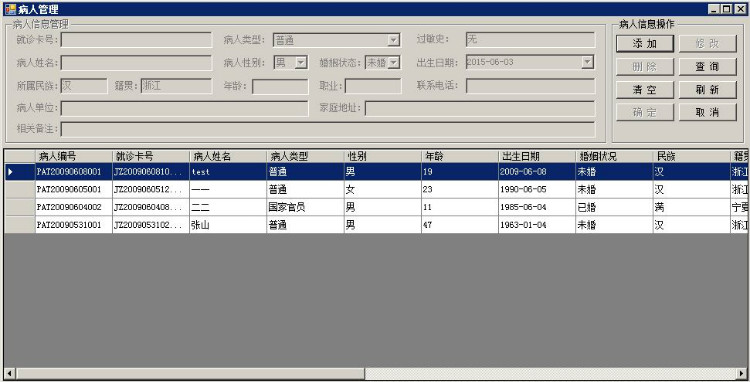The image size is (750, 382).
Task: Open the 病人类型 dropdown arrow
Action: tap(393, 40)
